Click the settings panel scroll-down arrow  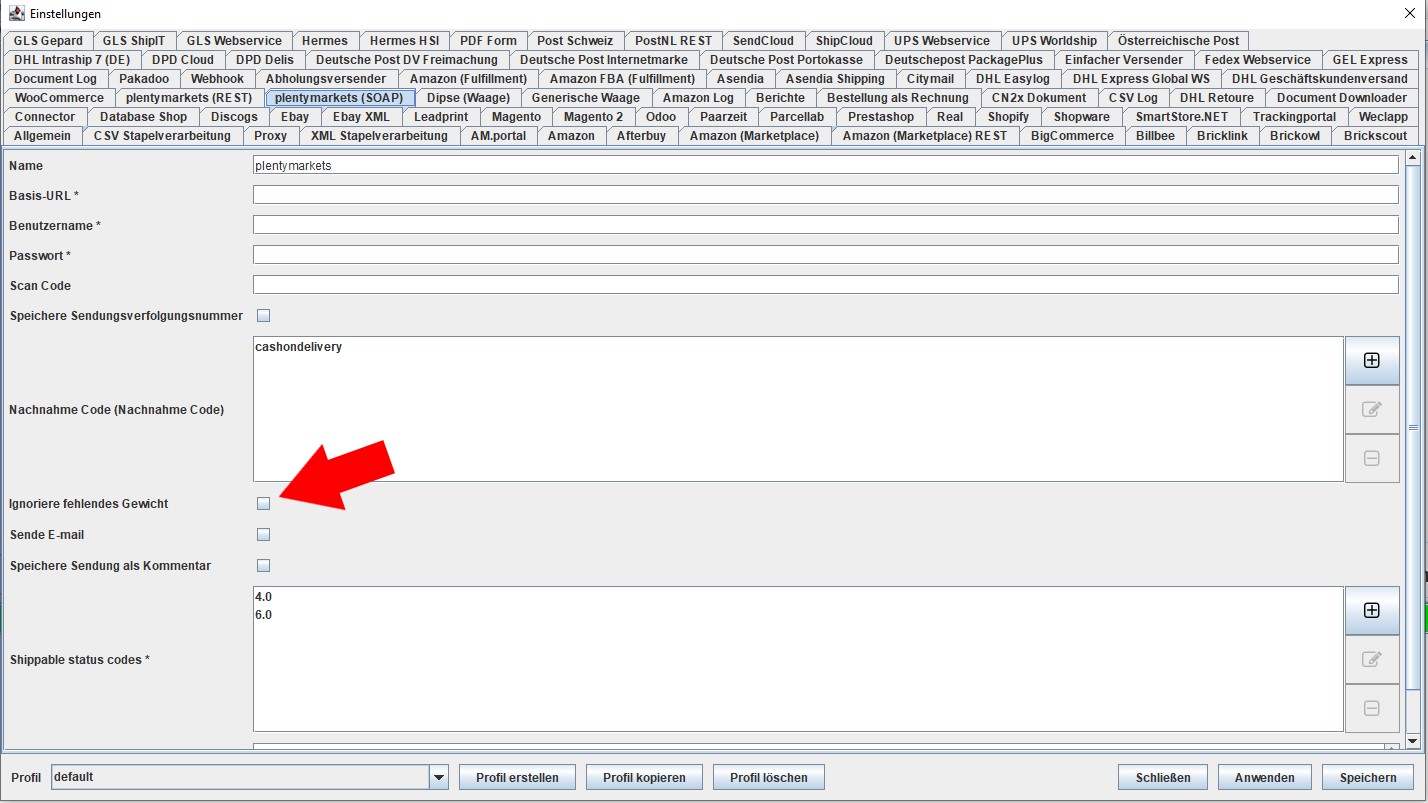pyautogui.click(x=1413, y=740)
